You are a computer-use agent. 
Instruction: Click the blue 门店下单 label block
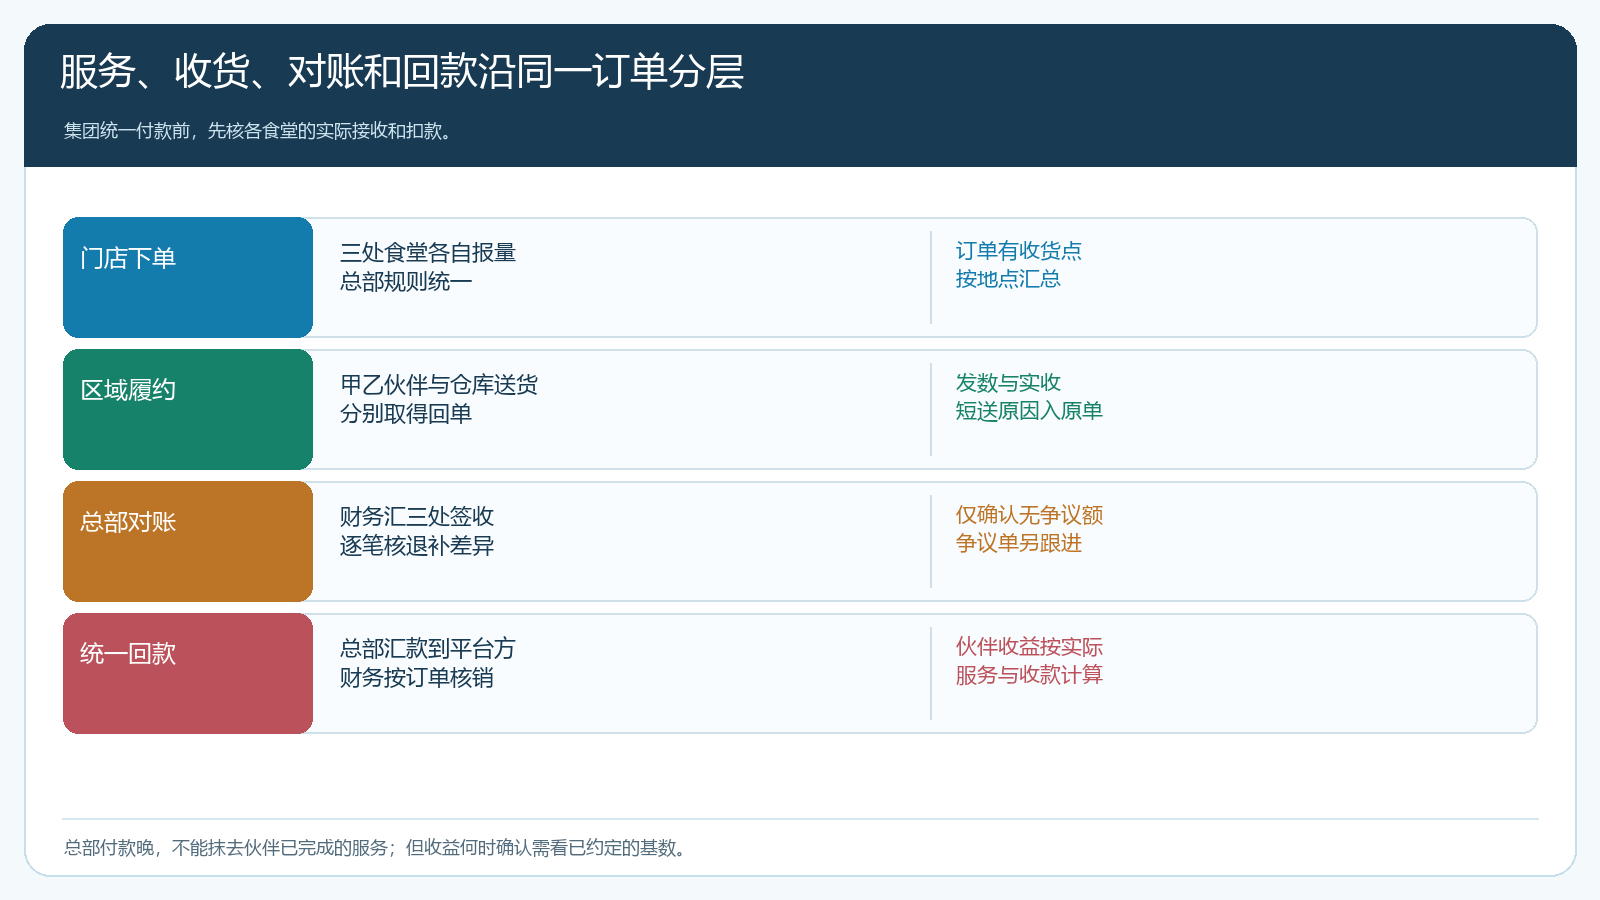pos(188,277)
